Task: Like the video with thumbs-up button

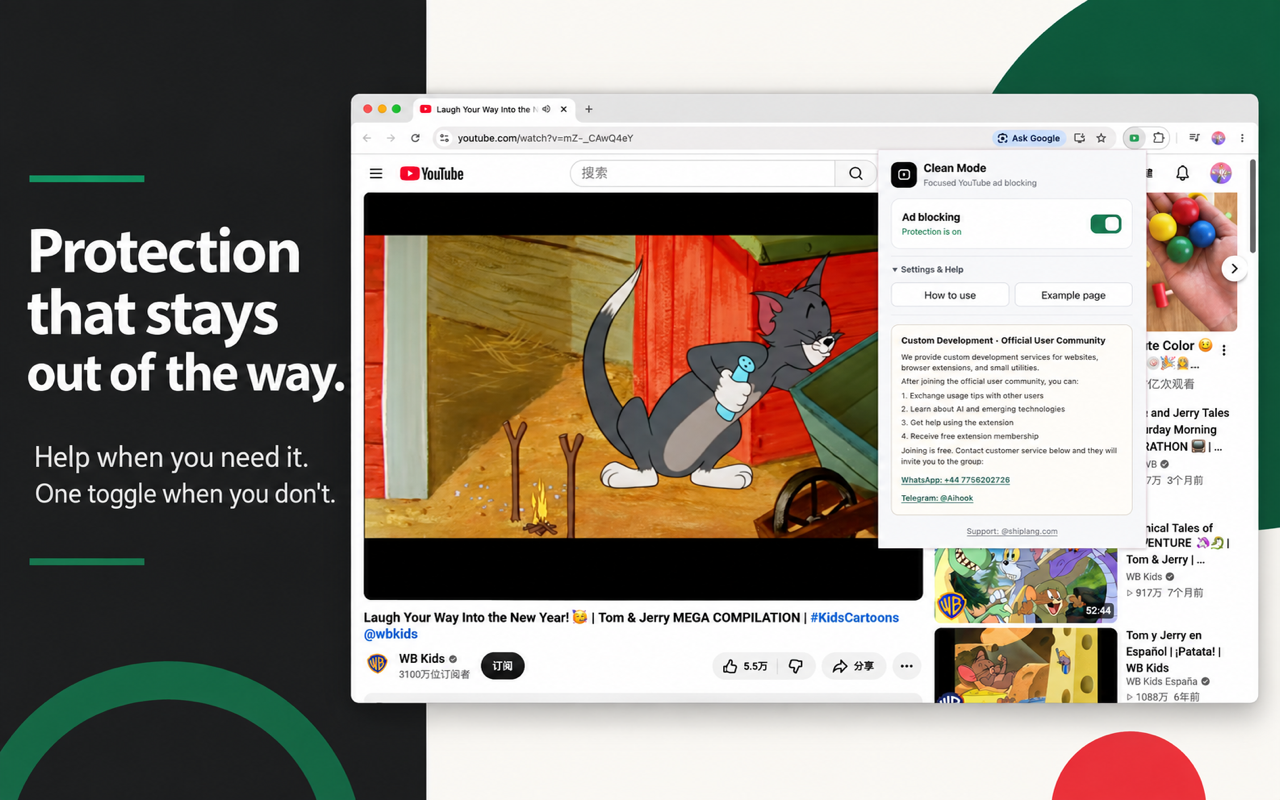Action: click(744, 666)
